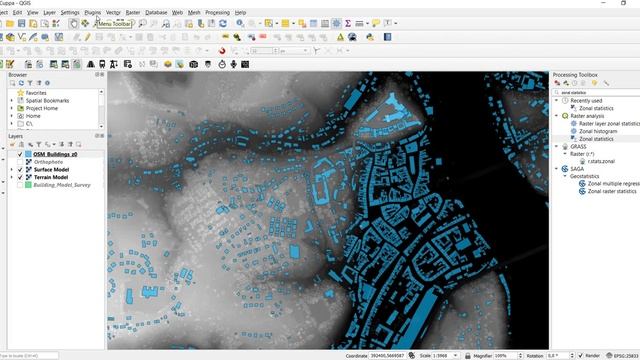
Task: Click the yellow warning triangle toolbar icon
Action: [340, 38]
